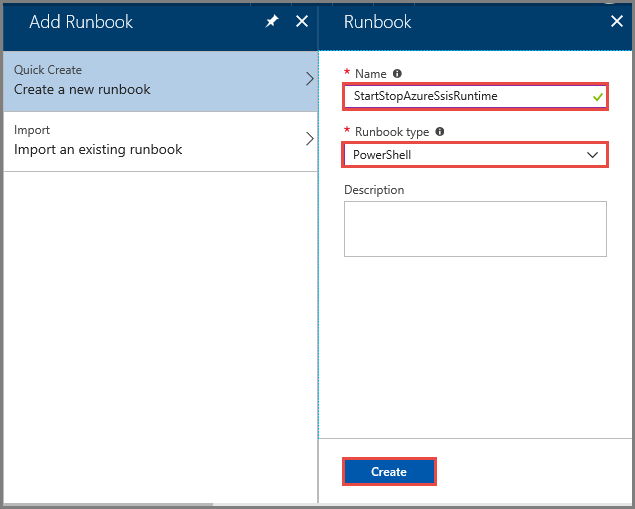Open Runbook type dropdown arrow
The image size is (635, 509).
point(592,155)
